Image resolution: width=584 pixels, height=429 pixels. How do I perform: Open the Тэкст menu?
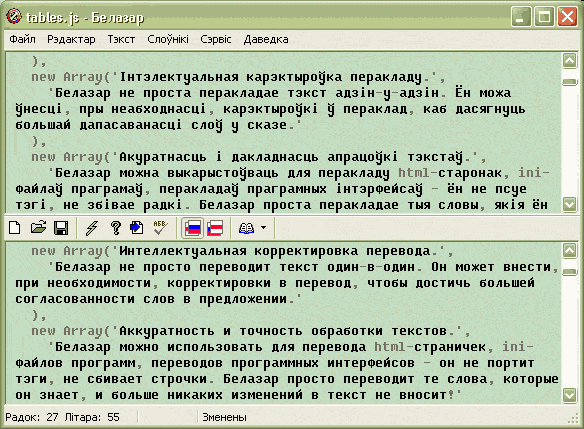tap(121, 39)
